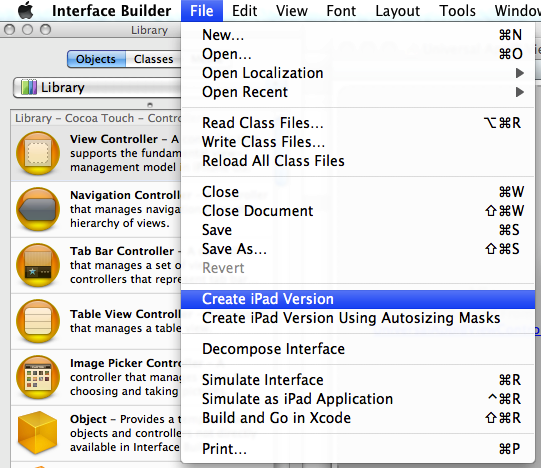This screenshot has height=468, width=541.
Task: Click the Library split-pane resize handle dot
Action: pyautogui.click(x=150, y=105)
